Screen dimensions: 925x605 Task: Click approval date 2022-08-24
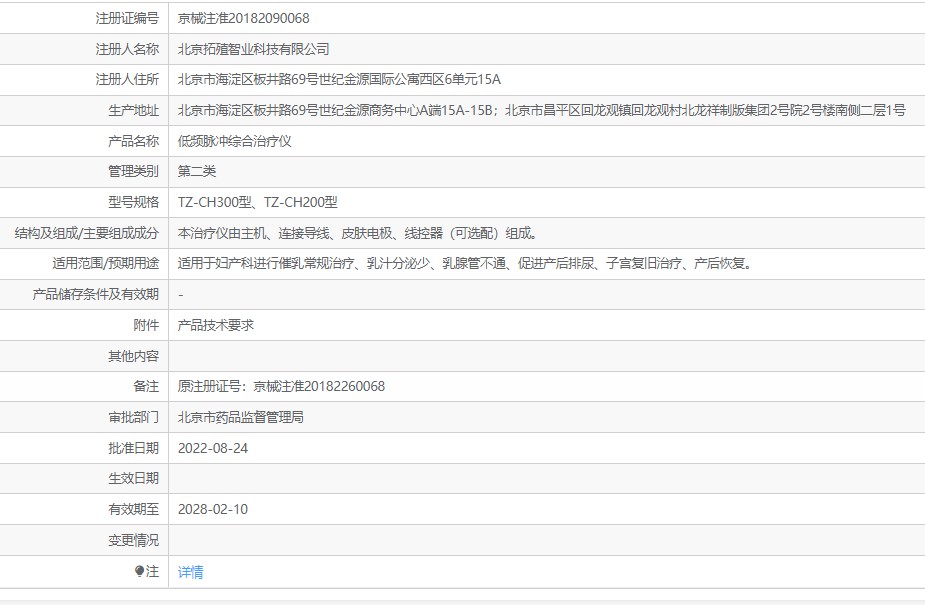click(x=213, y=448)
